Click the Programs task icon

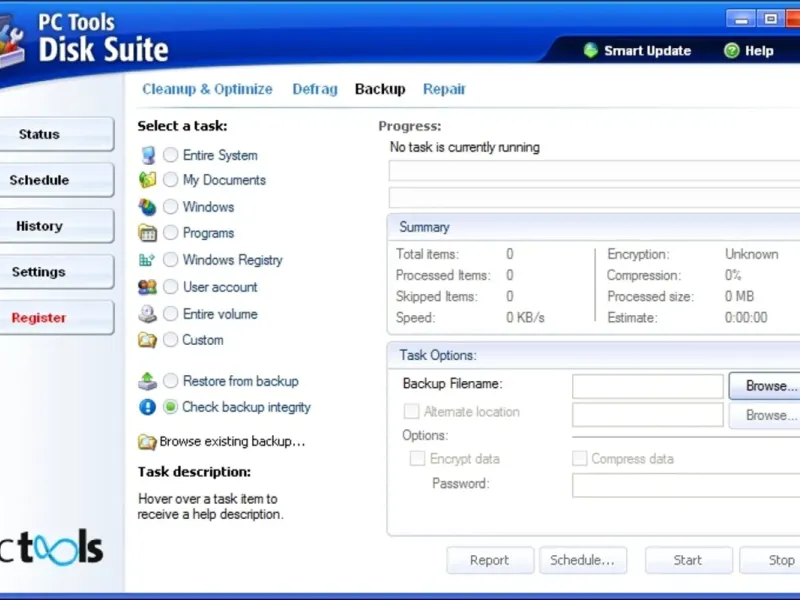[147, 233]
